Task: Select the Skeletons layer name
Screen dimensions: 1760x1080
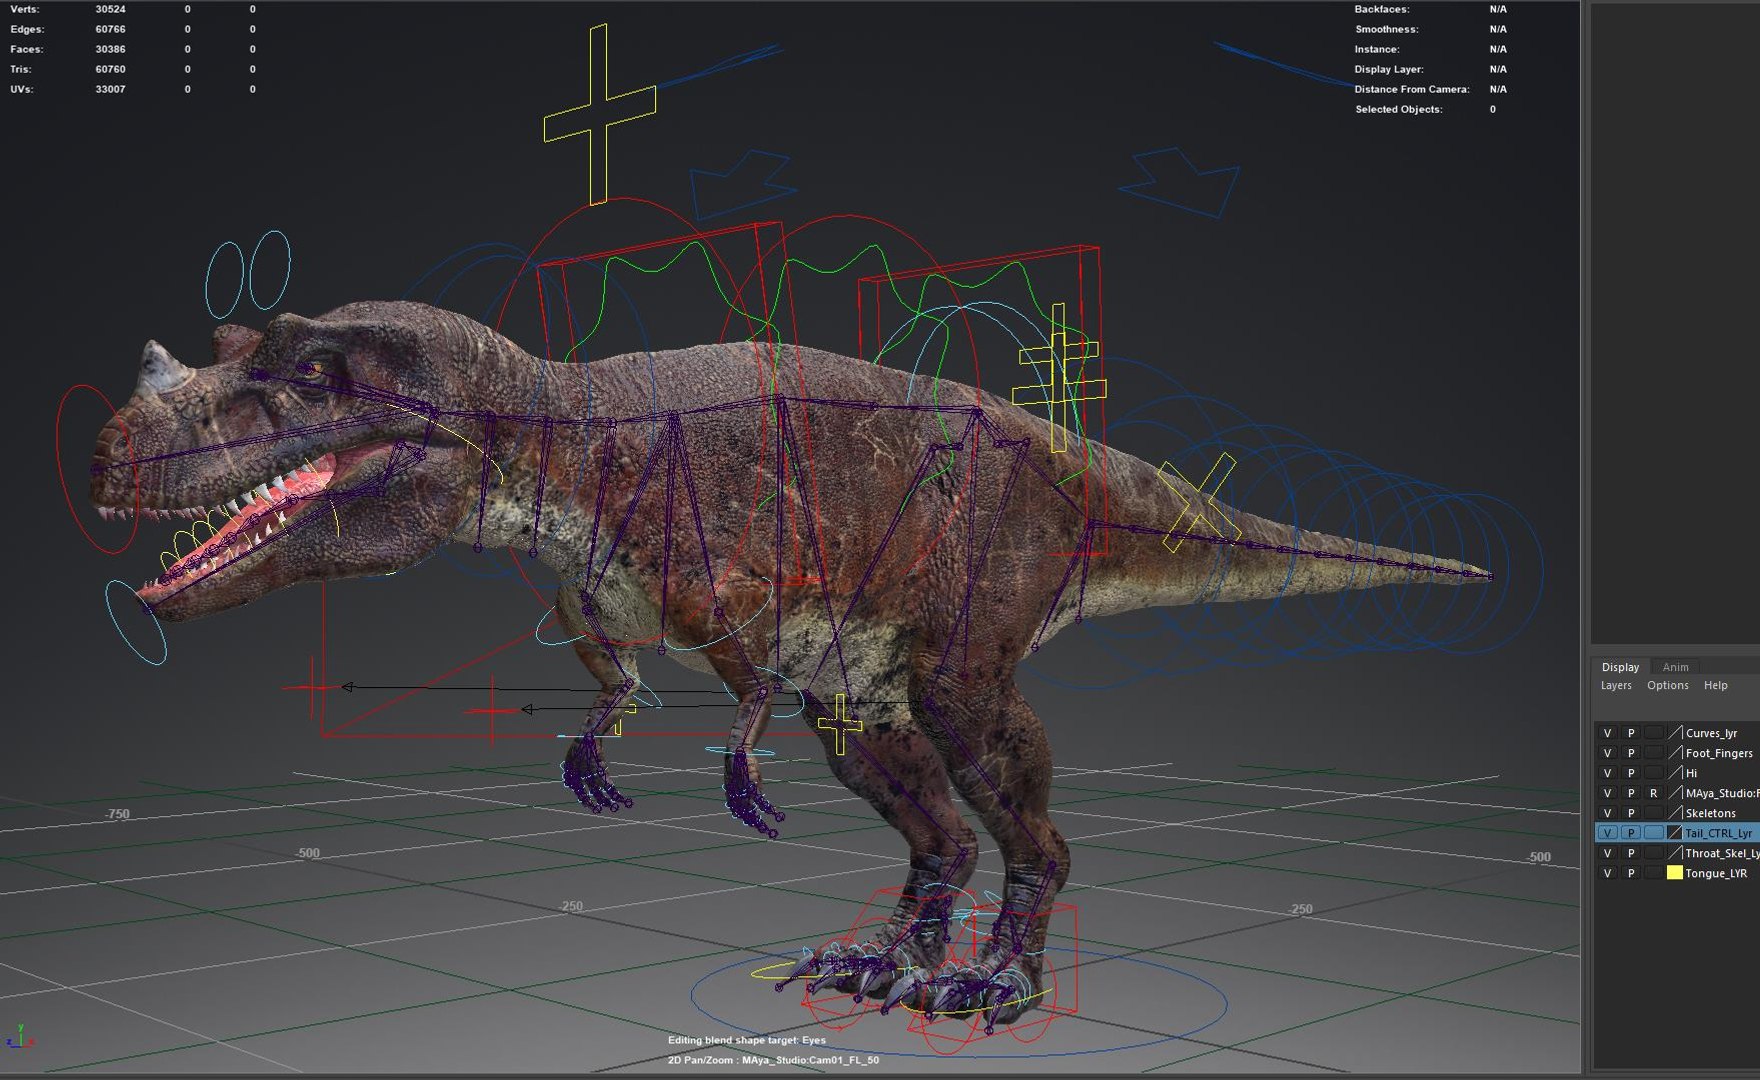Action: 1710,813
